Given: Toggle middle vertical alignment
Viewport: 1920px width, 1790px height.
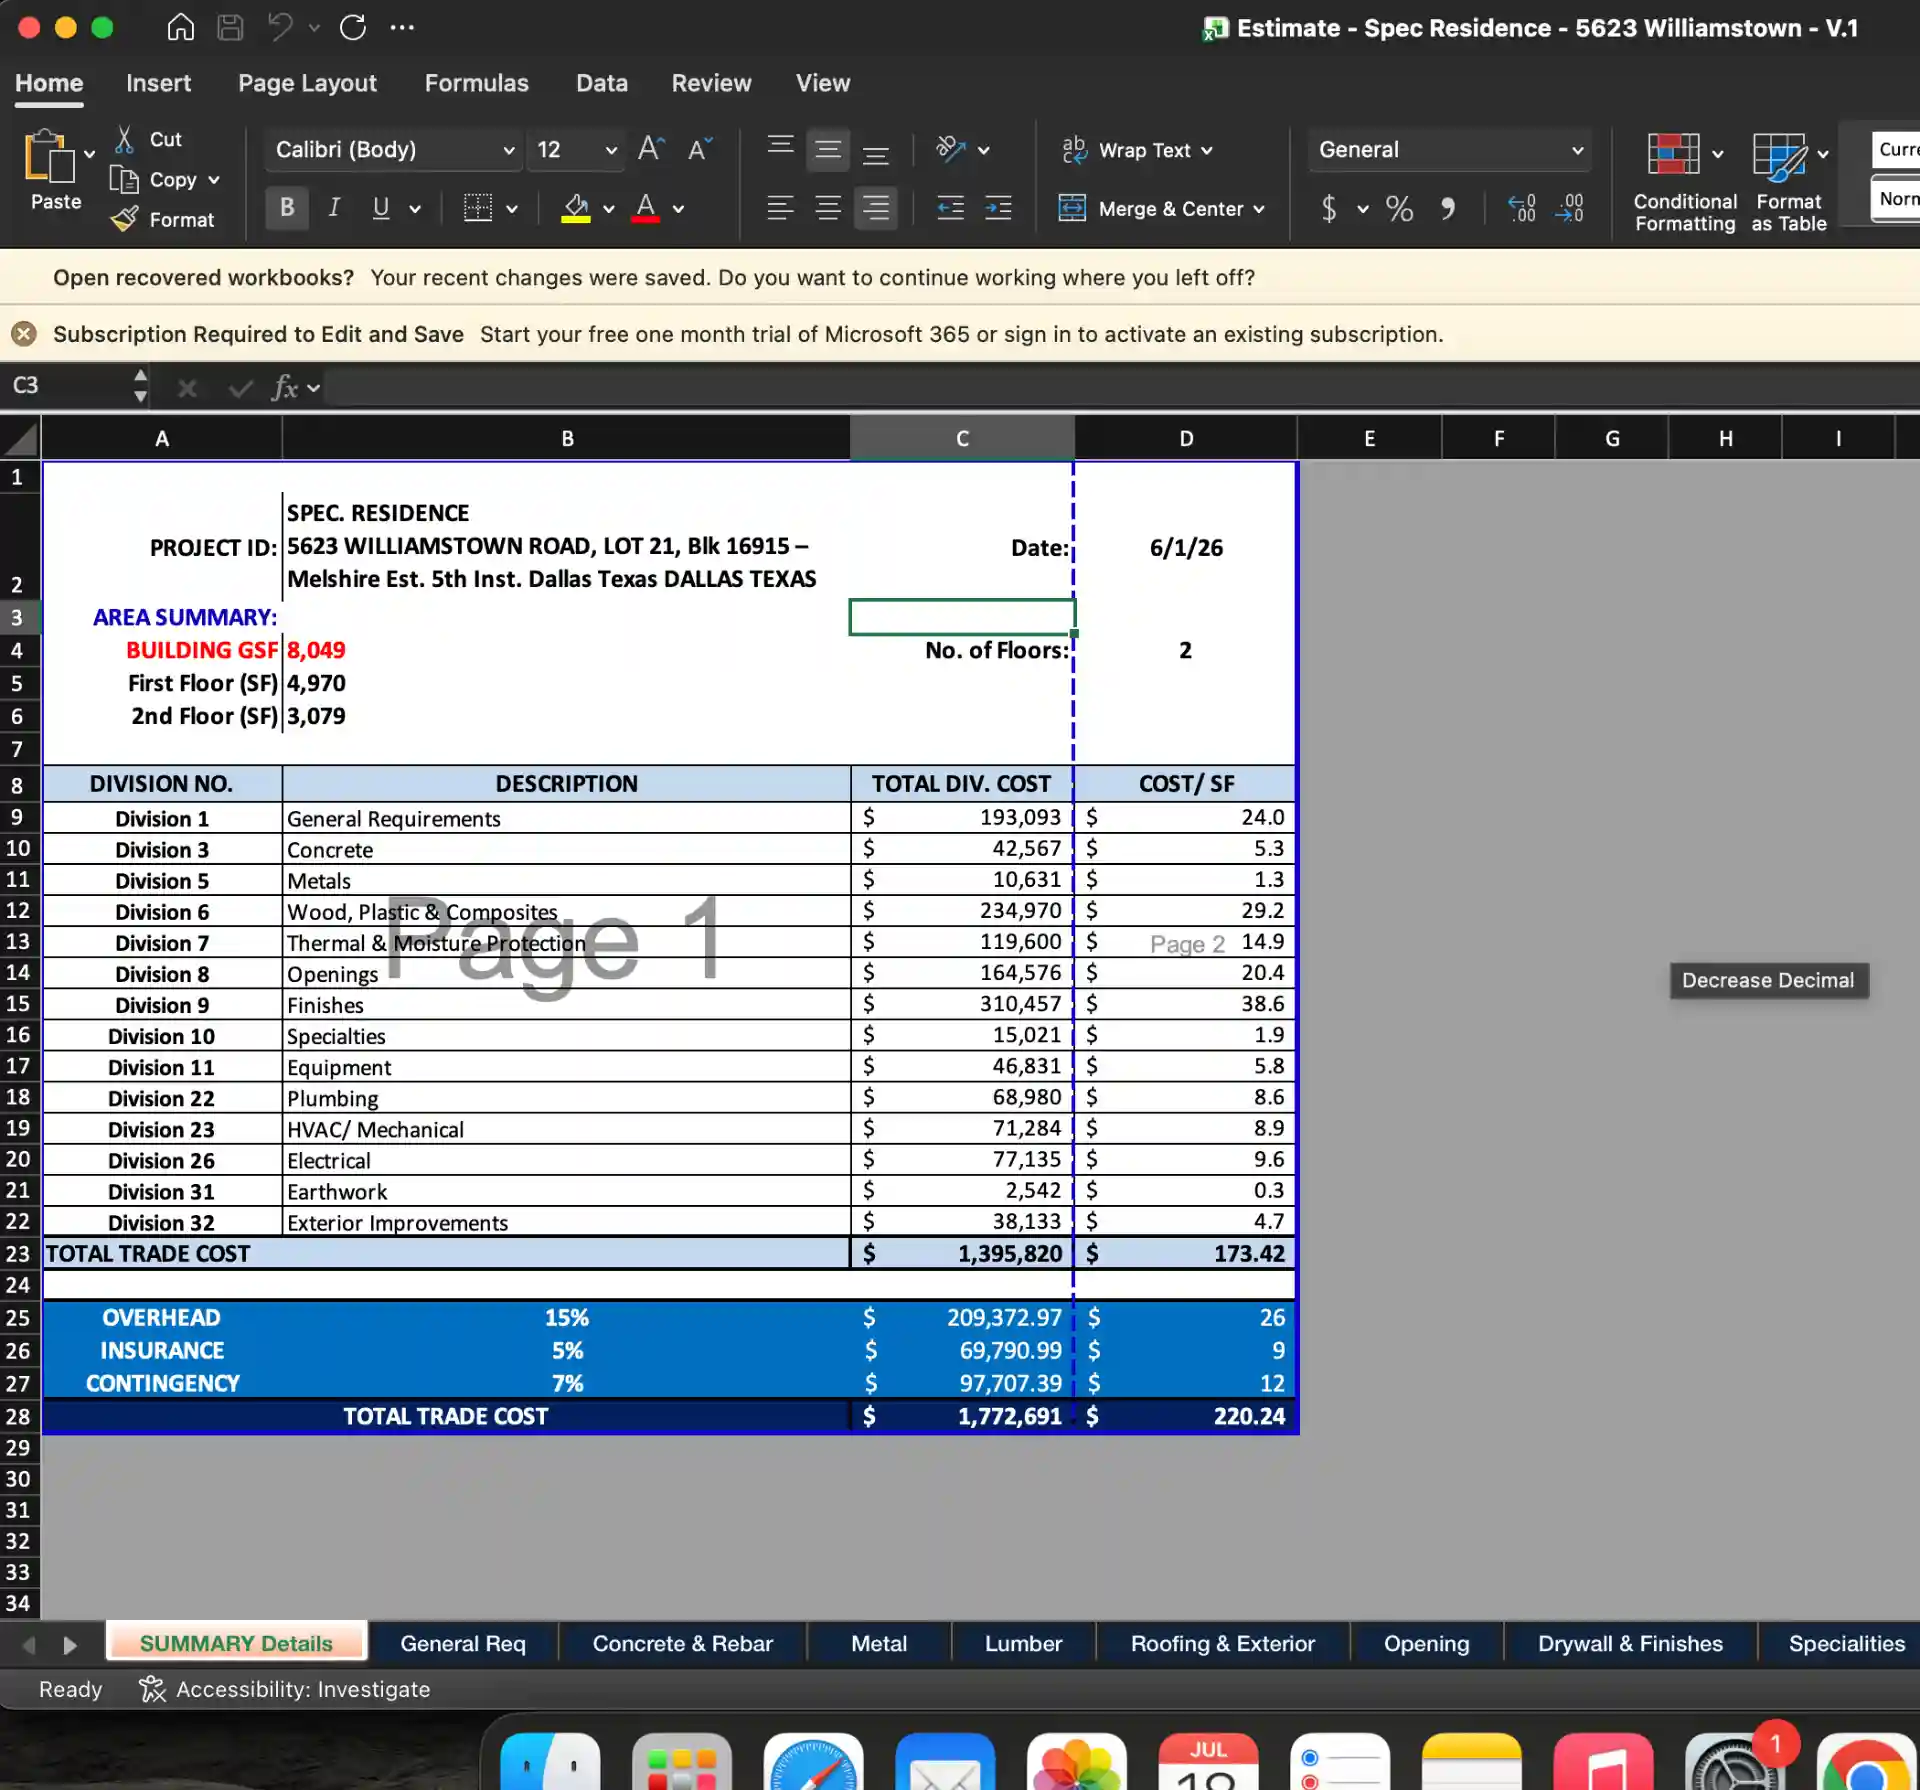Looking at the screenshot, I should 828,149.
